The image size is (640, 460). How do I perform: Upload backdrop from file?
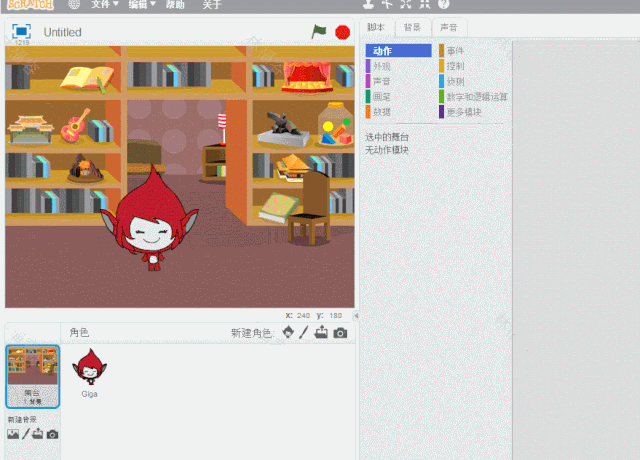point(38,434)
